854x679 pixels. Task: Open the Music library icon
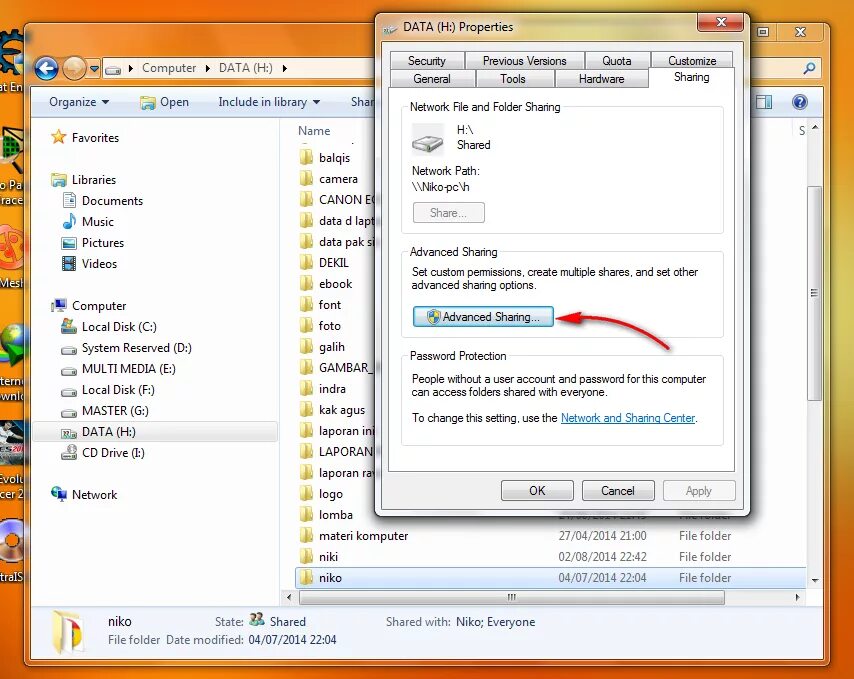point(69,222)
